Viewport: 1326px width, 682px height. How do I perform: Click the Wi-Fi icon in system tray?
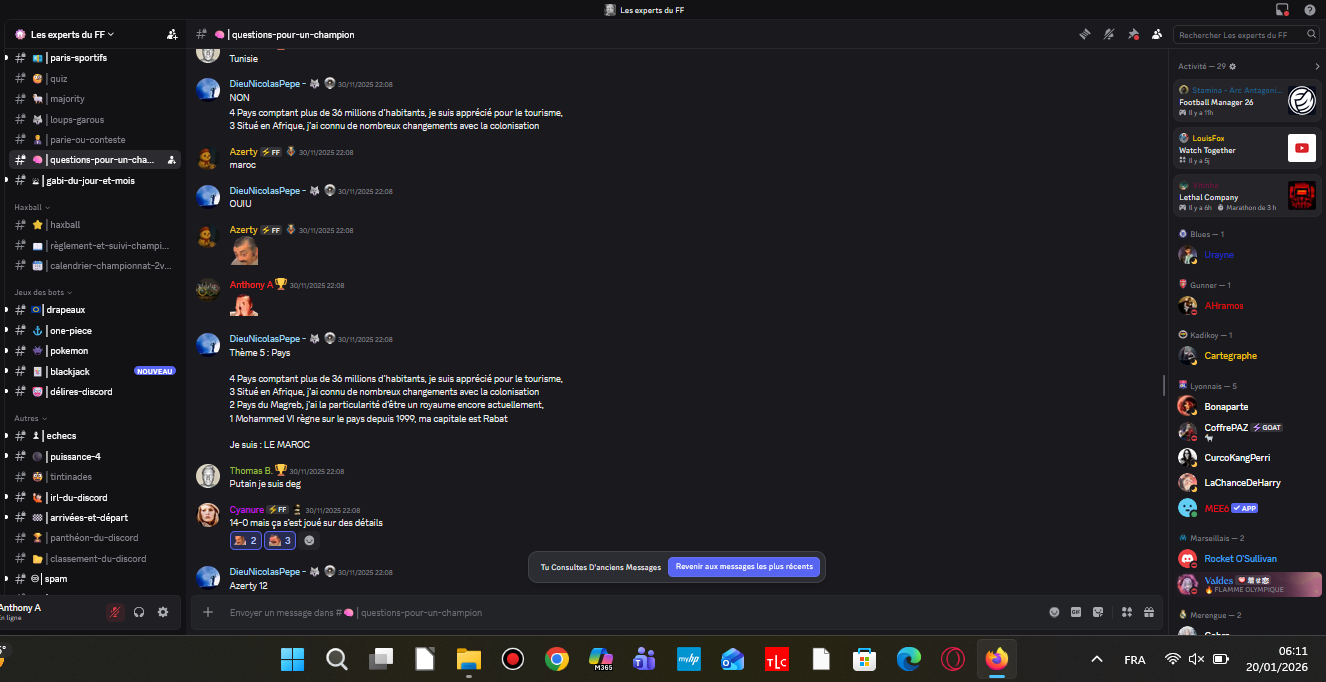(1173, 660)
